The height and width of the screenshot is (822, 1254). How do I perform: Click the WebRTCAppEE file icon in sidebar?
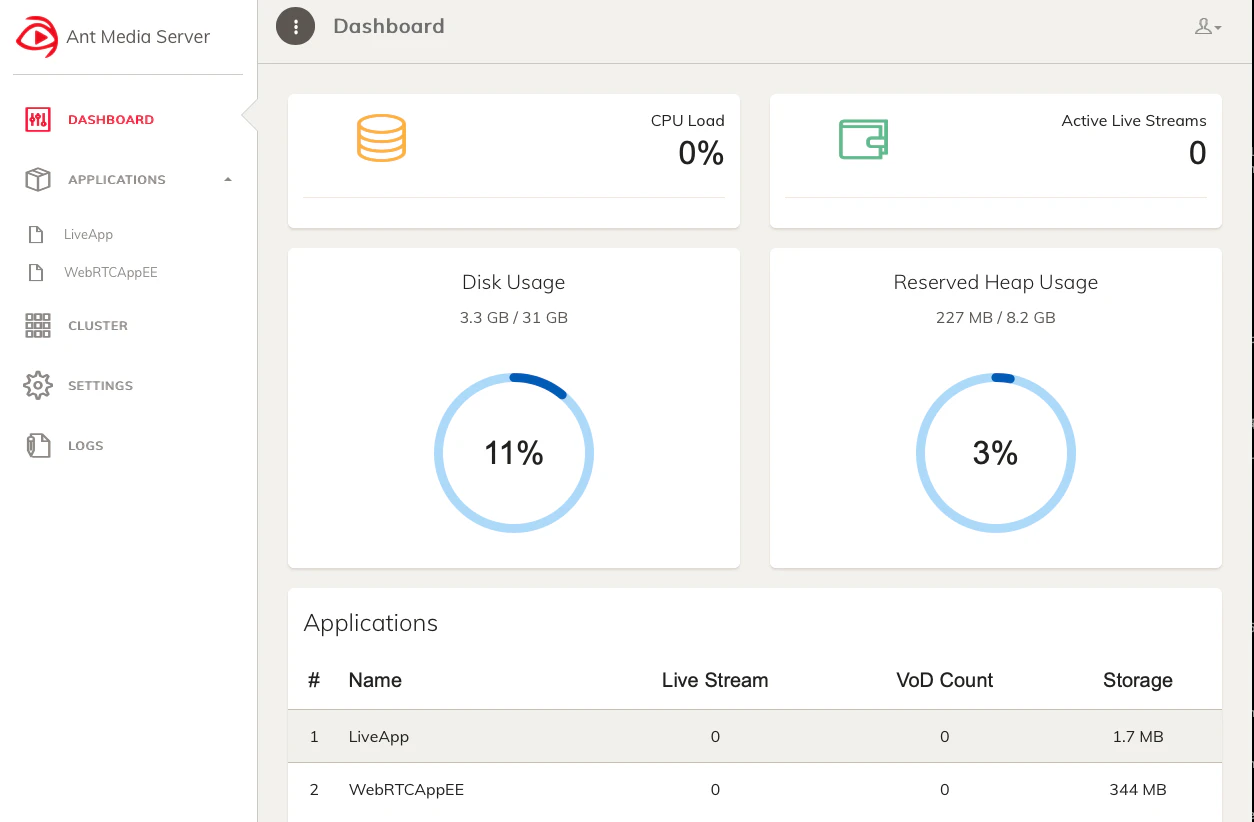tap(36, 273)
